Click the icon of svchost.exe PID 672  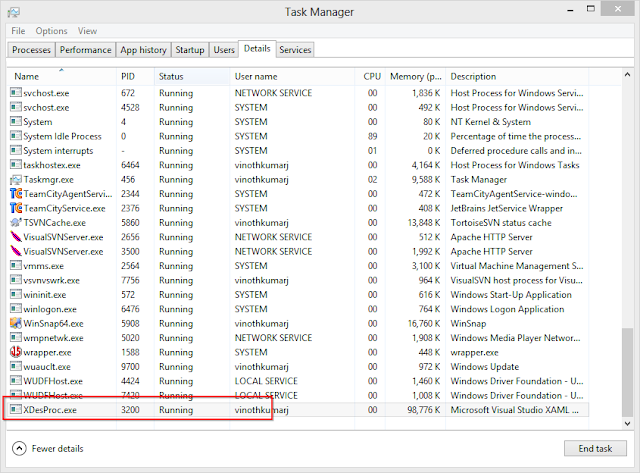click(x=16, y=93)
